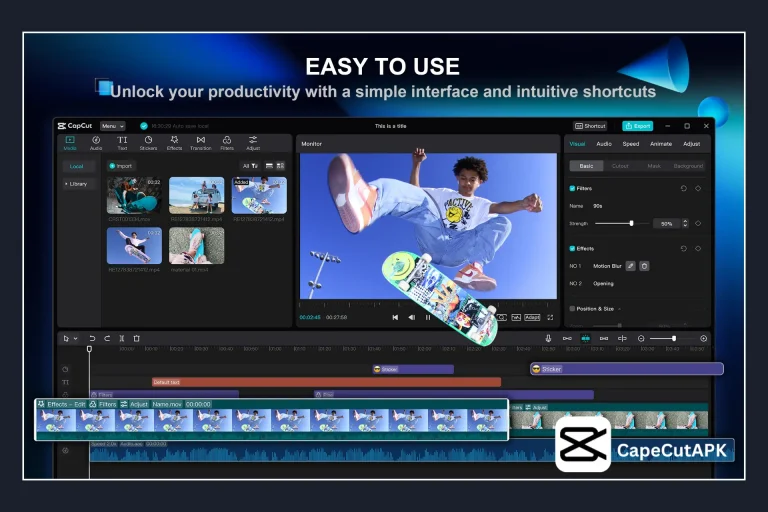
Task: Add keyframe diamond for Filters section
Action: pos(698,188)
